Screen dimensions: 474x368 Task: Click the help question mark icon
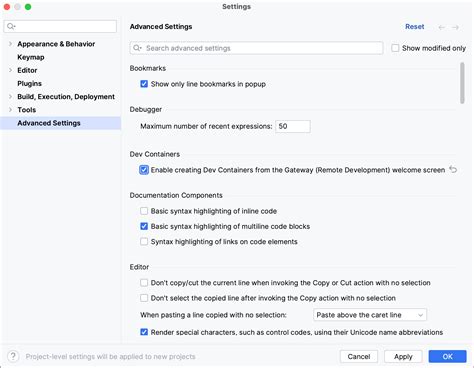tap(13, 356)
